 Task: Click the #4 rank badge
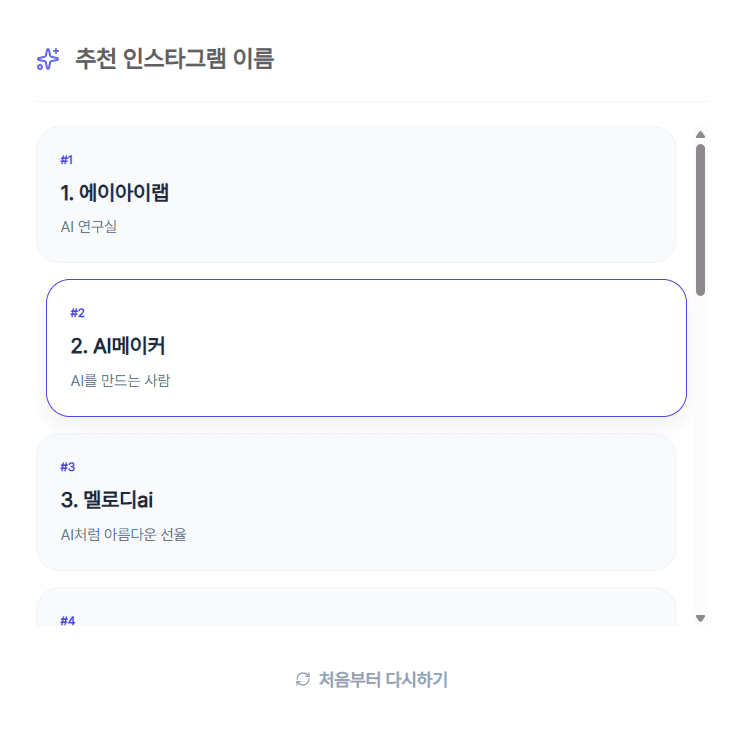pos(67,620)
